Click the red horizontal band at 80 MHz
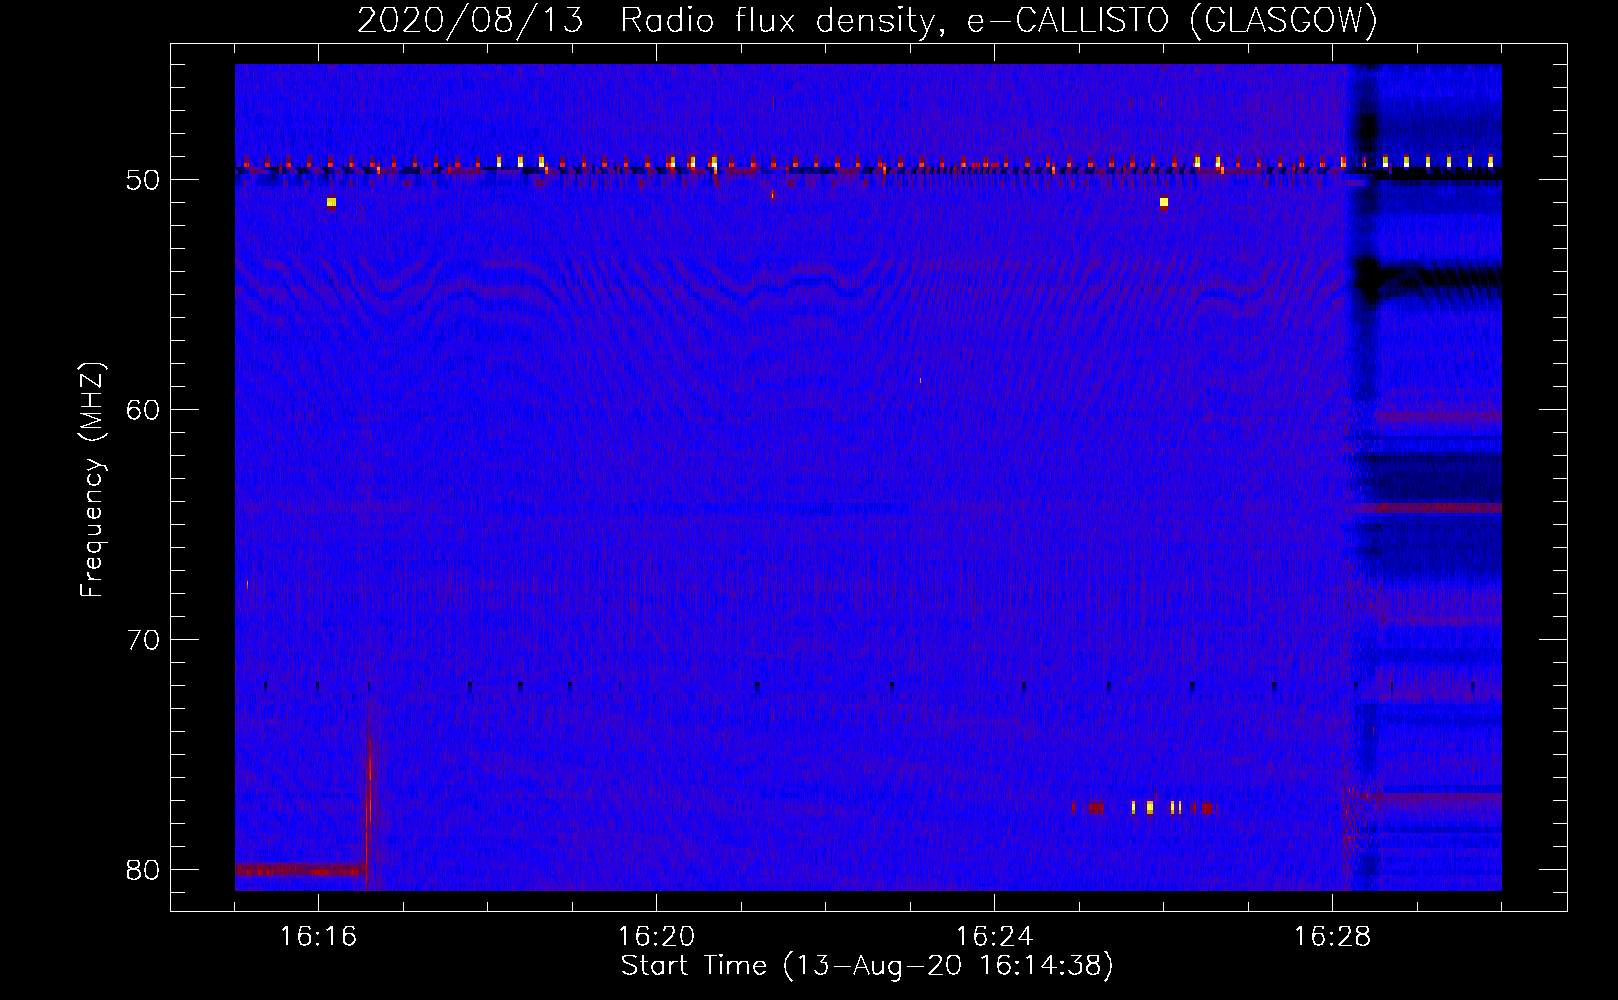 (298, 870)
